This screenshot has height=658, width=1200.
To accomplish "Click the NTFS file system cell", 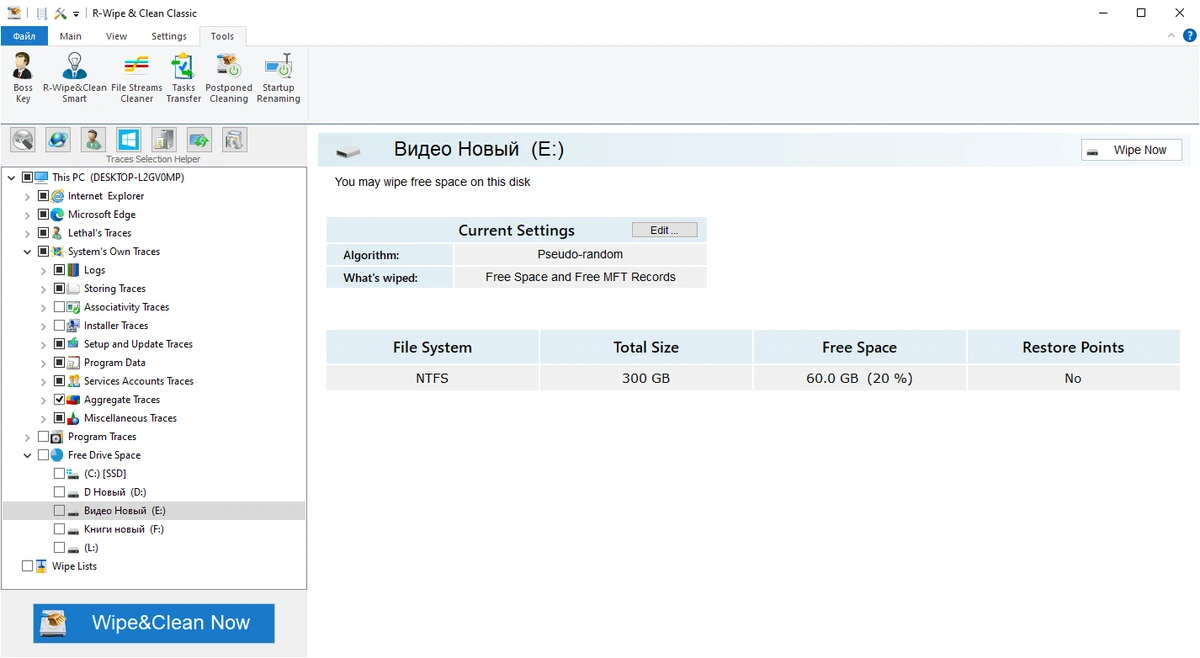I will point(433,379).
